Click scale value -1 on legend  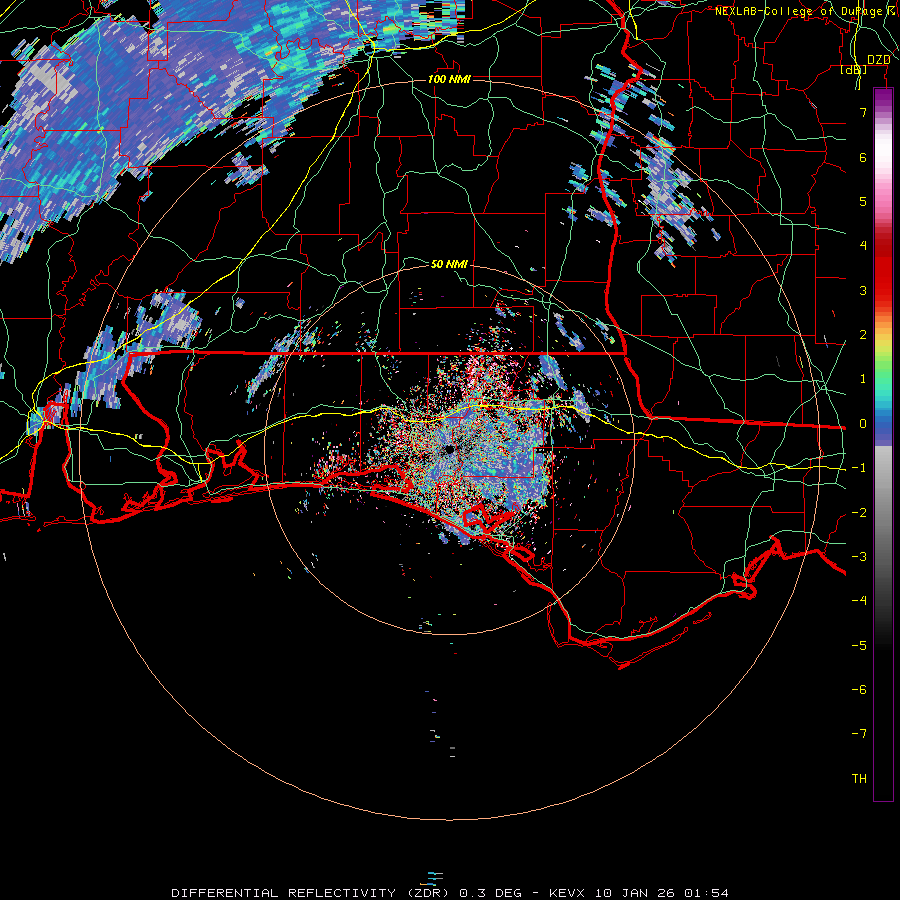coord(859,468)
